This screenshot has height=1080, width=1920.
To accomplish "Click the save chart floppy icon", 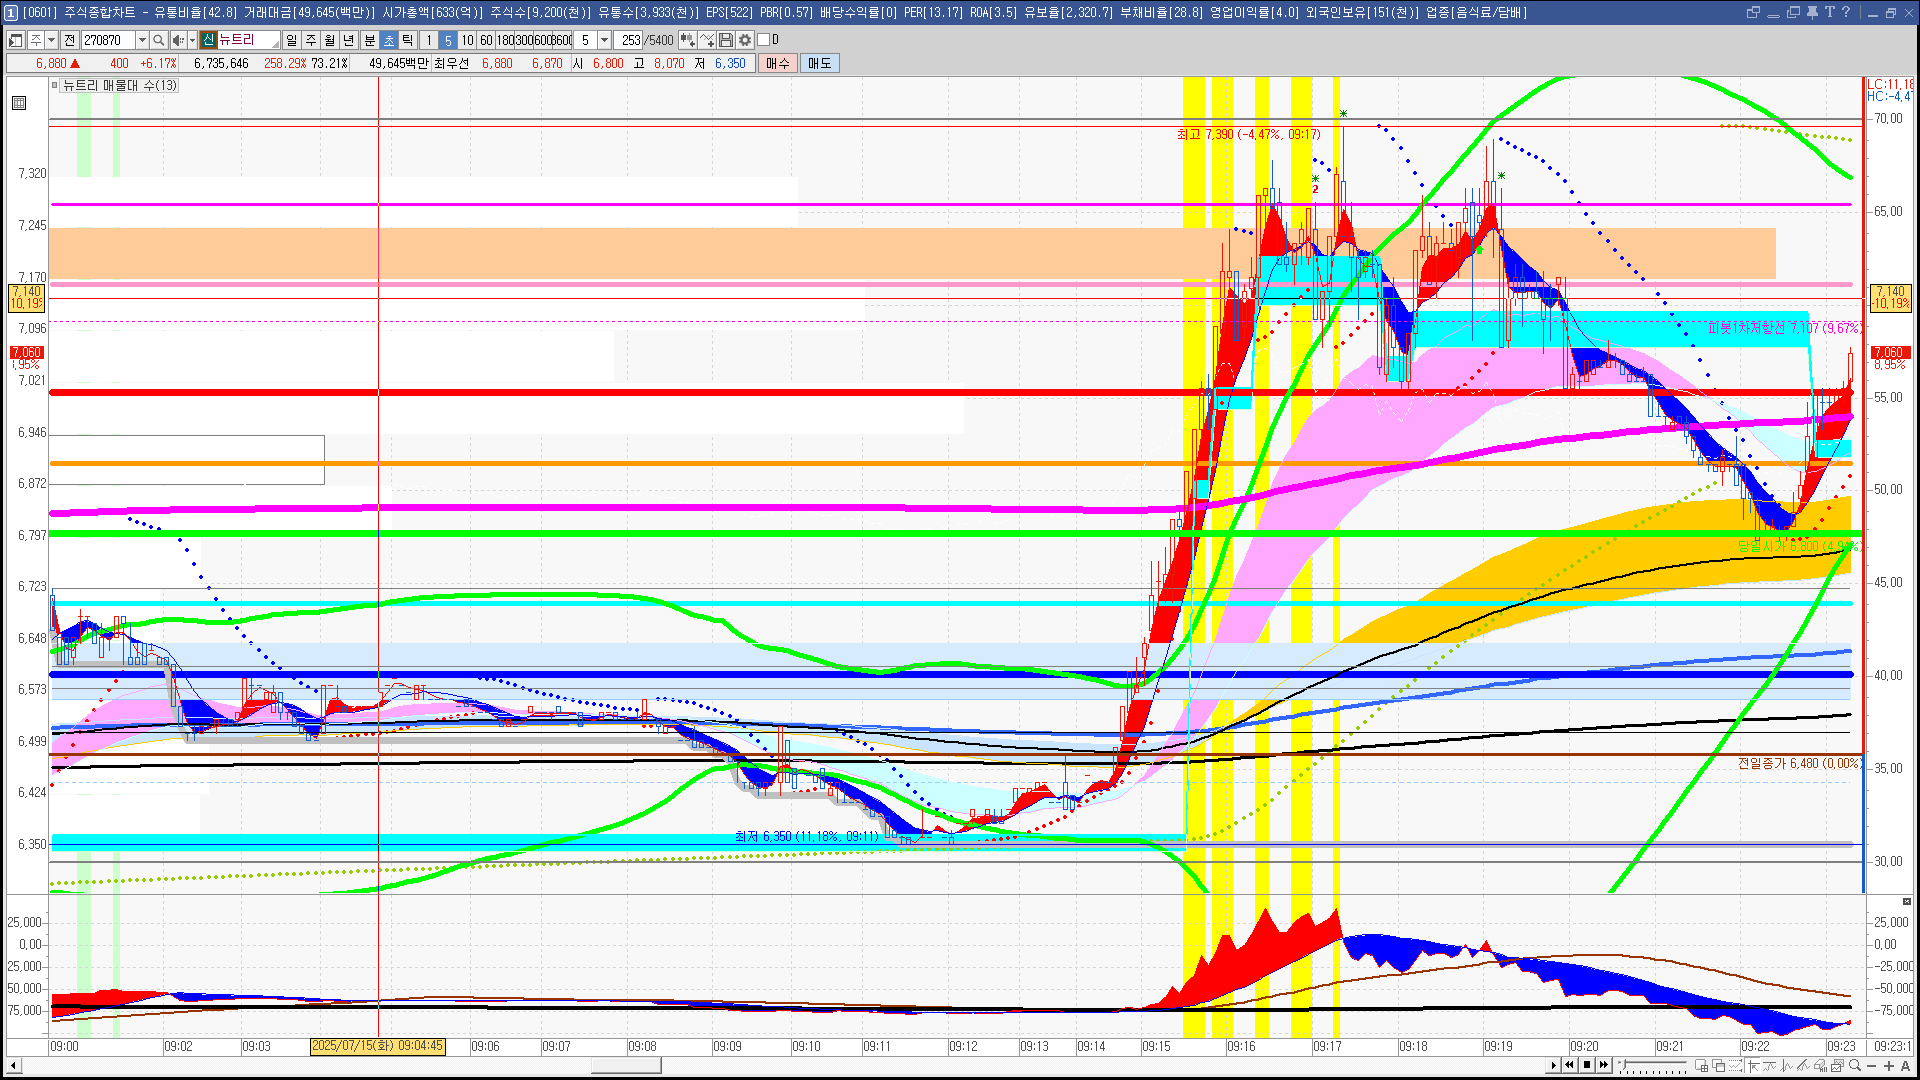I will coord(726,40).
